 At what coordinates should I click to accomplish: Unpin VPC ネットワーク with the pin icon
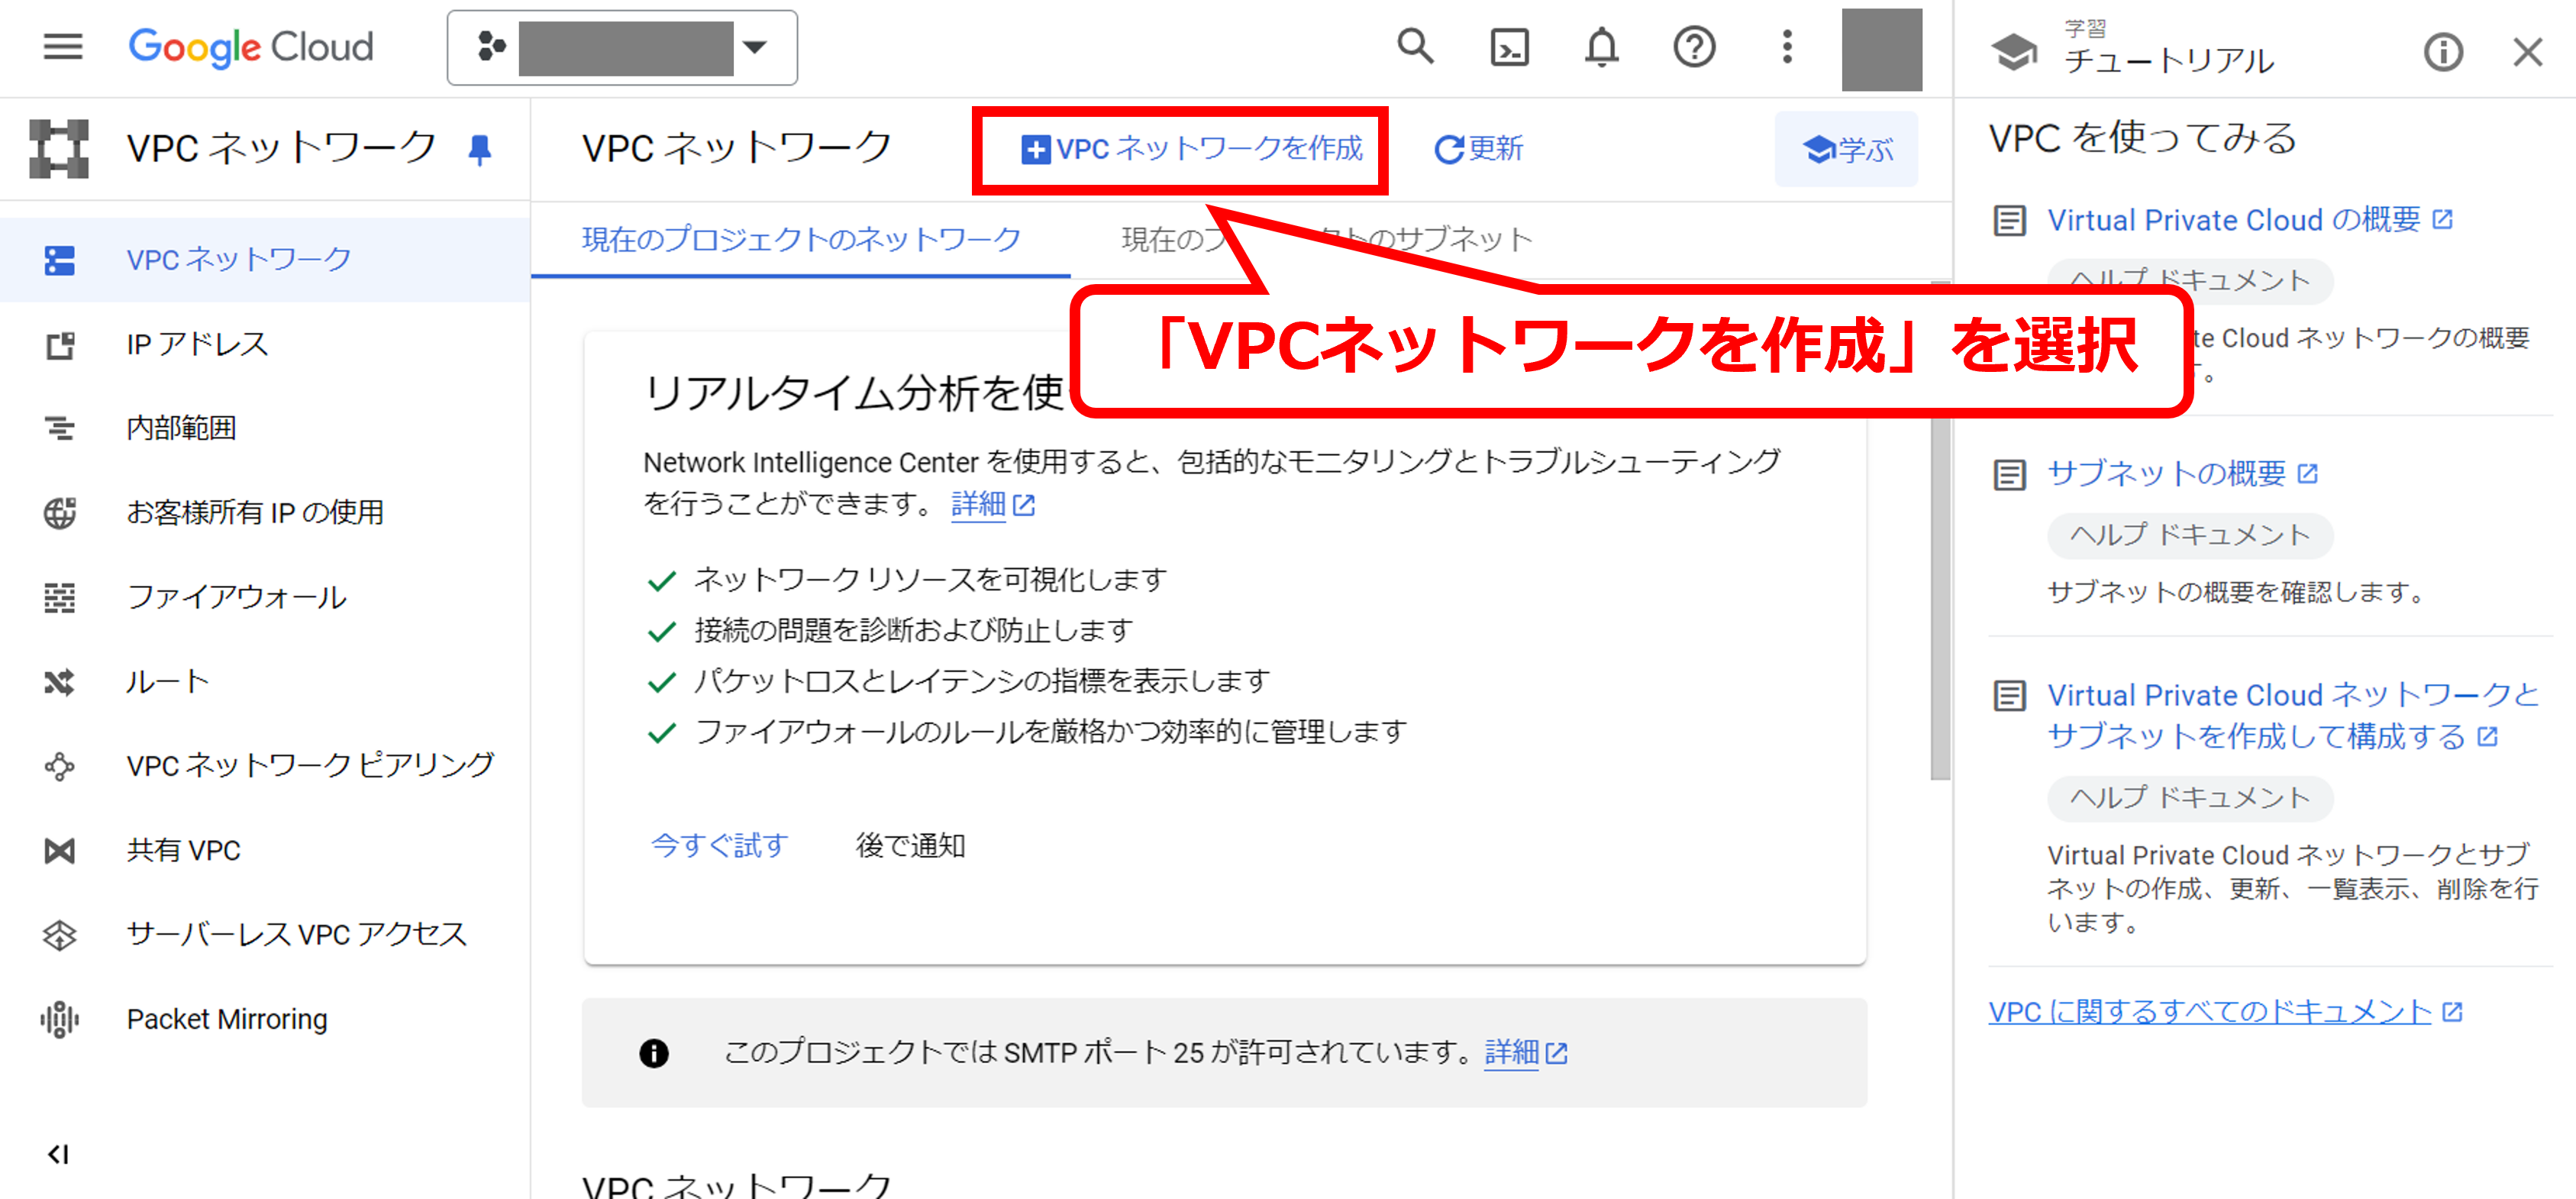coord(480,149)
